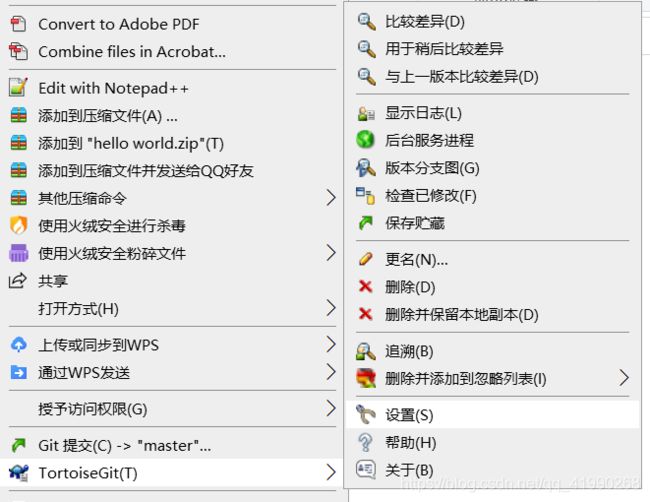Click the Notepad++ icon beside Edit with Notepad++
This screenshot has width=650, height=502.
(18, 87)
